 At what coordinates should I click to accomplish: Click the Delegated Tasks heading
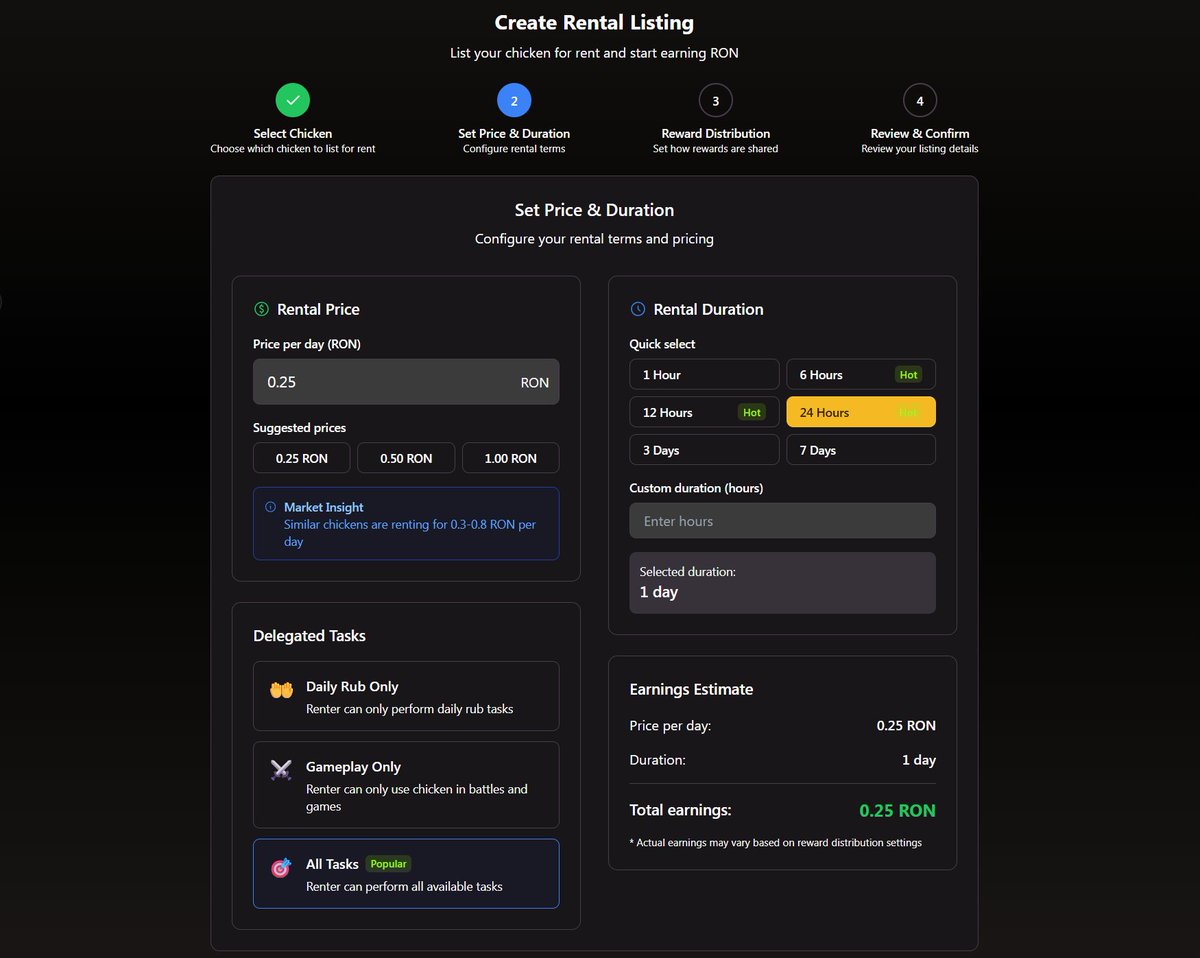309,636
